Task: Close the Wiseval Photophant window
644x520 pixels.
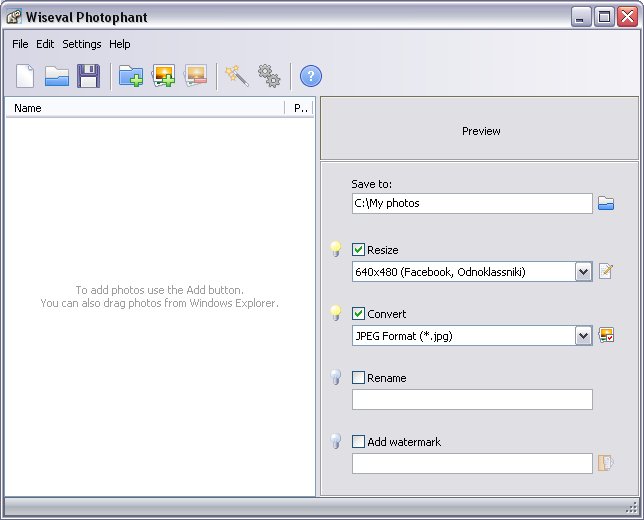Action: click(628, 17)
